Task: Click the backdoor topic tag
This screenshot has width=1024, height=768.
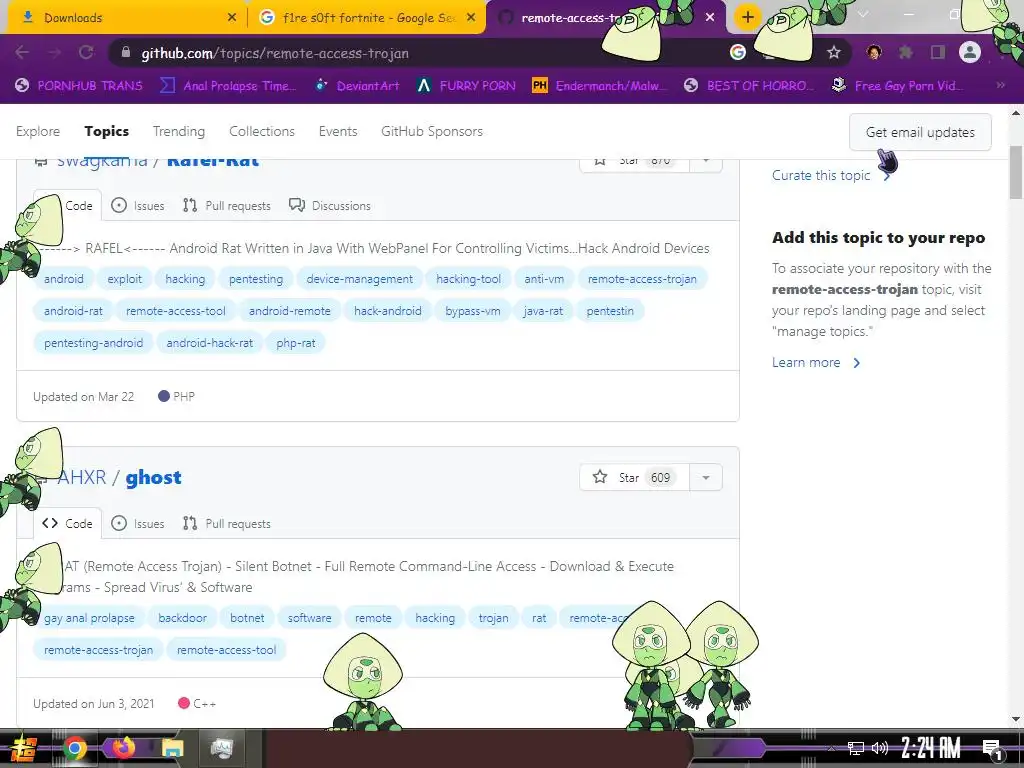Action: click(182, 618)
